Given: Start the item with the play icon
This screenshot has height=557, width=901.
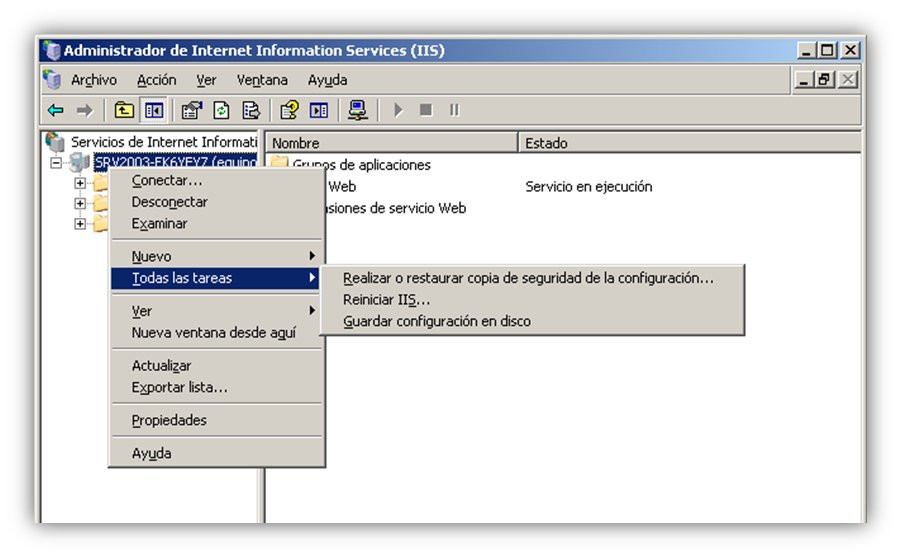Looking at the screenshot, I should 398,110.
